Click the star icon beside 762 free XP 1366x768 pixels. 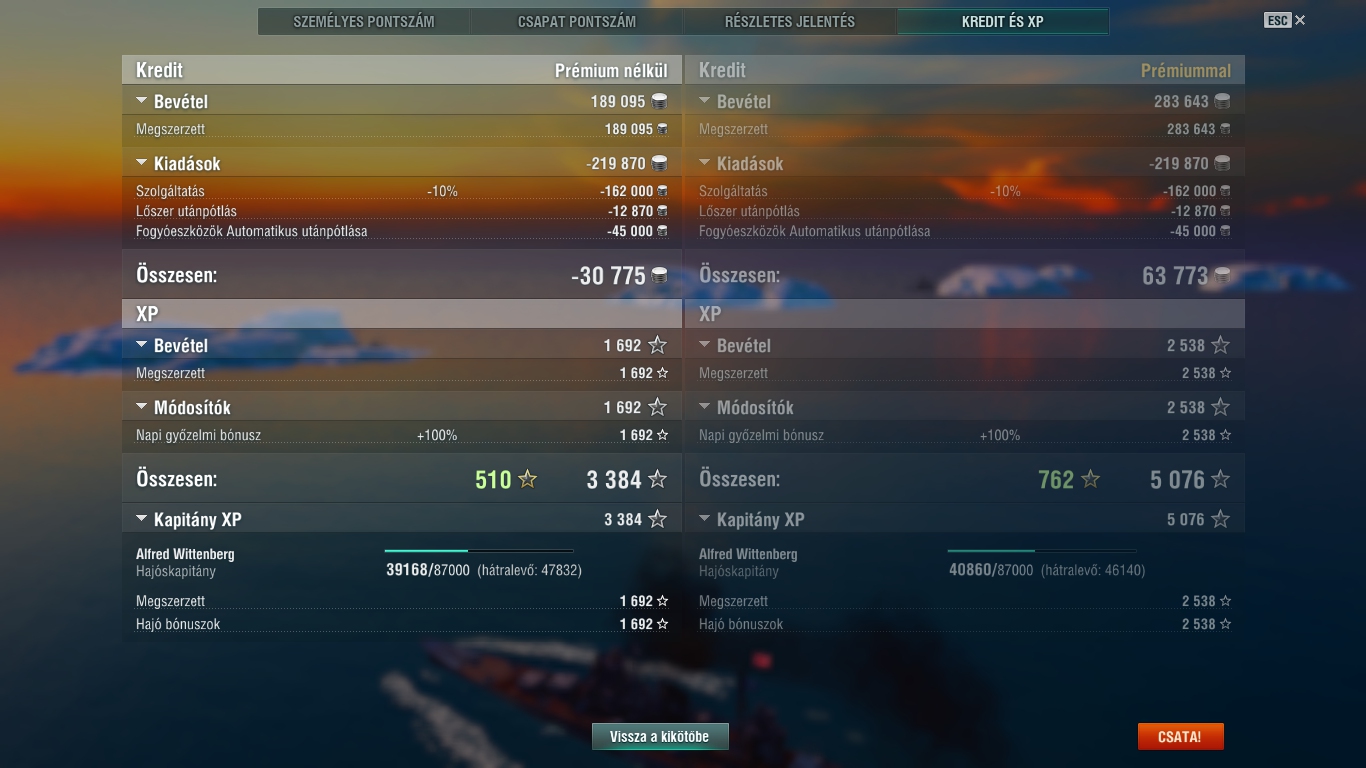[x=1091, y=479]
